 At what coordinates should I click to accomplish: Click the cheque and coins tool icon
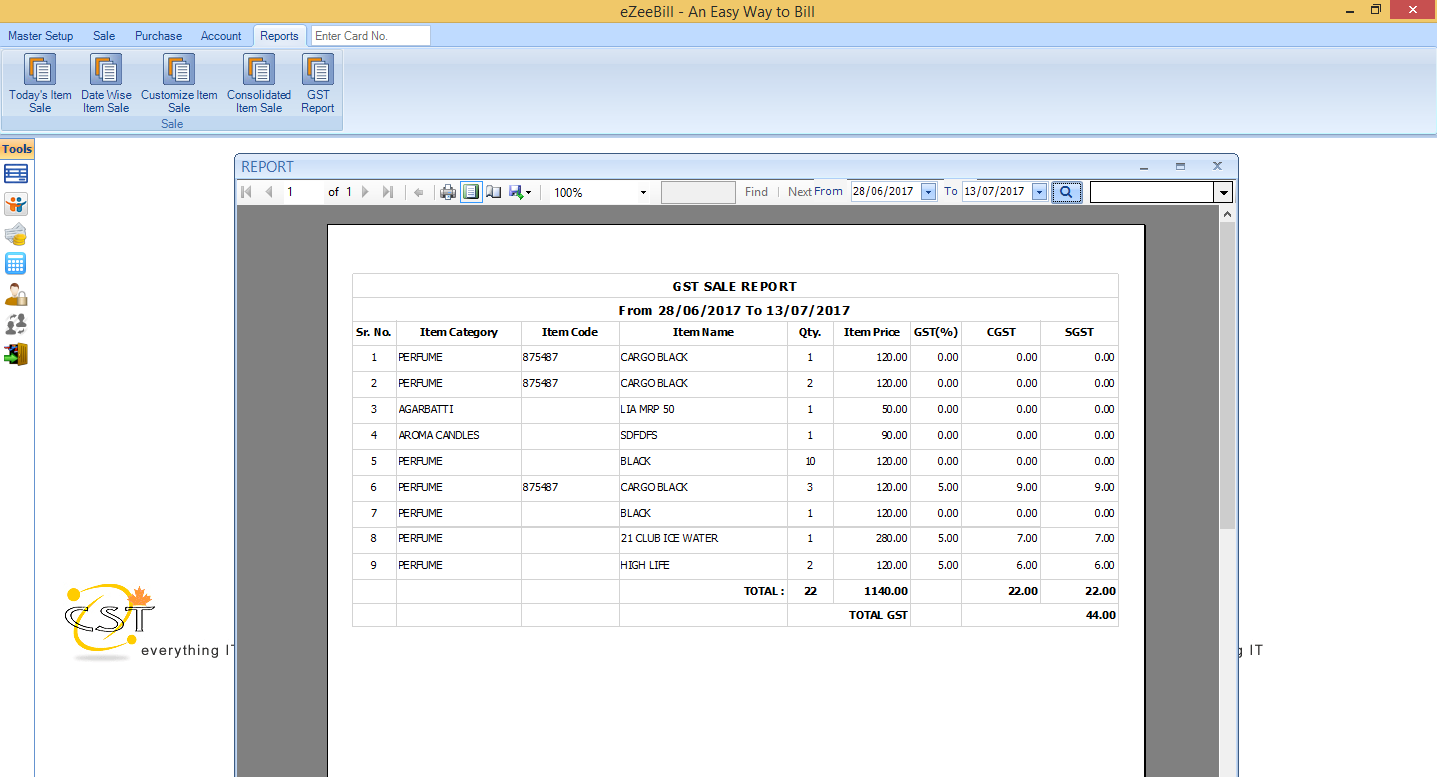tap(16, 234)
